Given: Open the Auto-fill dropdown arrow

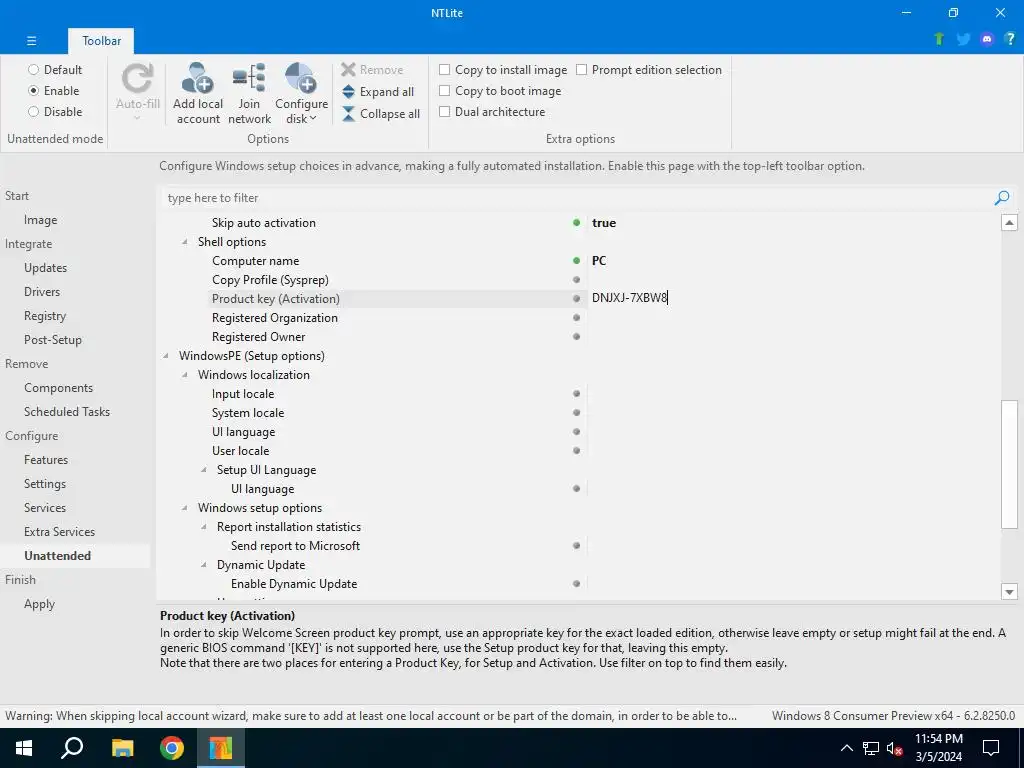Looking at the screenshot, I should (137, 118).
